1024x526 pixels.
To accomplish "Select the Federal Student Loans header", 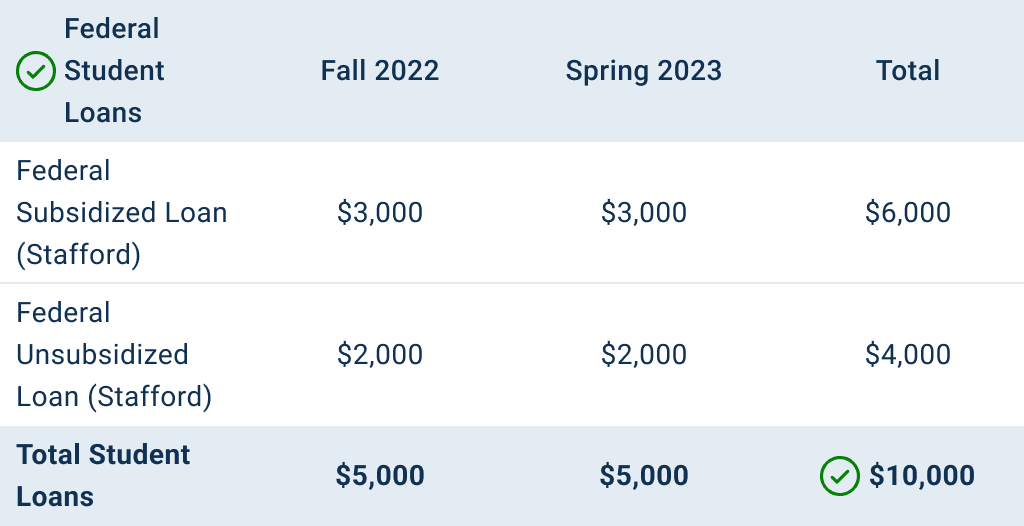I will point(114,71).
